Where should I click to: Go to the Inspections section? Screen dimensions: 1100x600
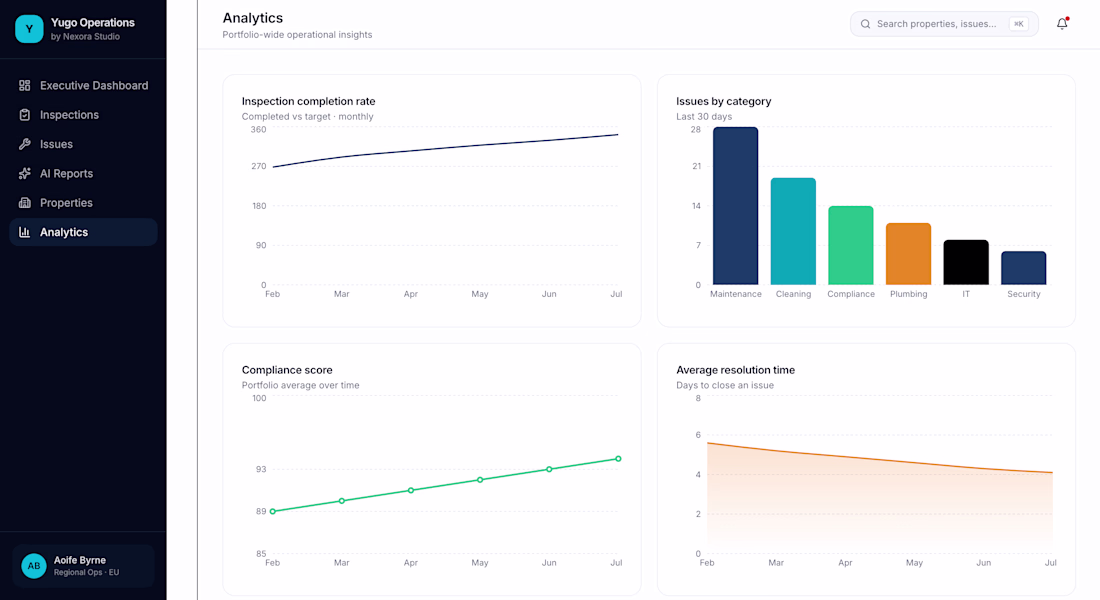point(83,115)
